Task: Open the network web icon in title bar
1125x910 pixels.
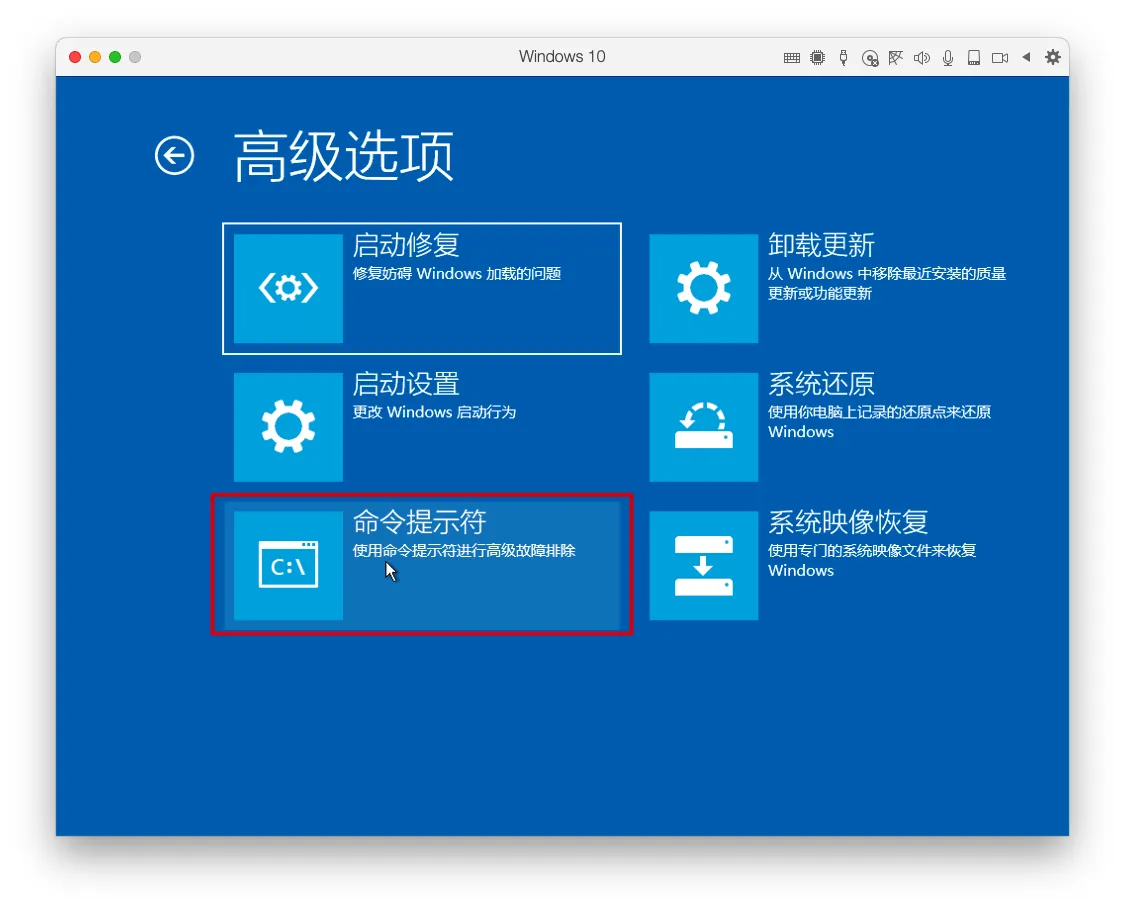Action: [x=895, y=57]
